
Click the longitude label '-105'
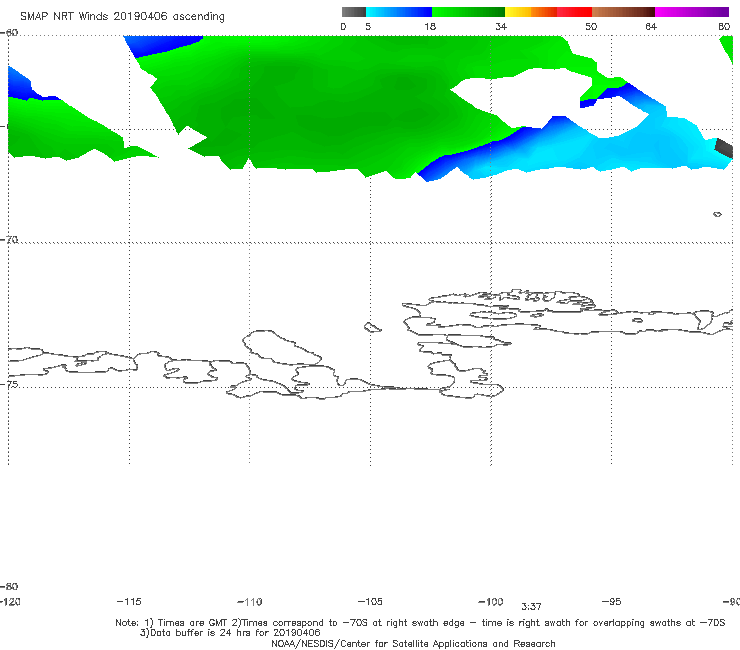pyautogui.click(x=370, y=602)
